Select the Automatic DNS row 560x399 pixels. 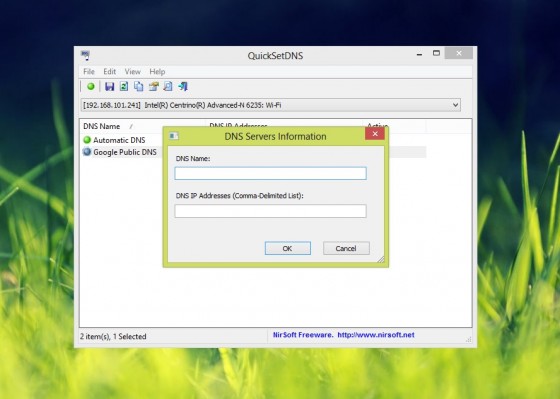pyautogui.click(x=119, y=140)
